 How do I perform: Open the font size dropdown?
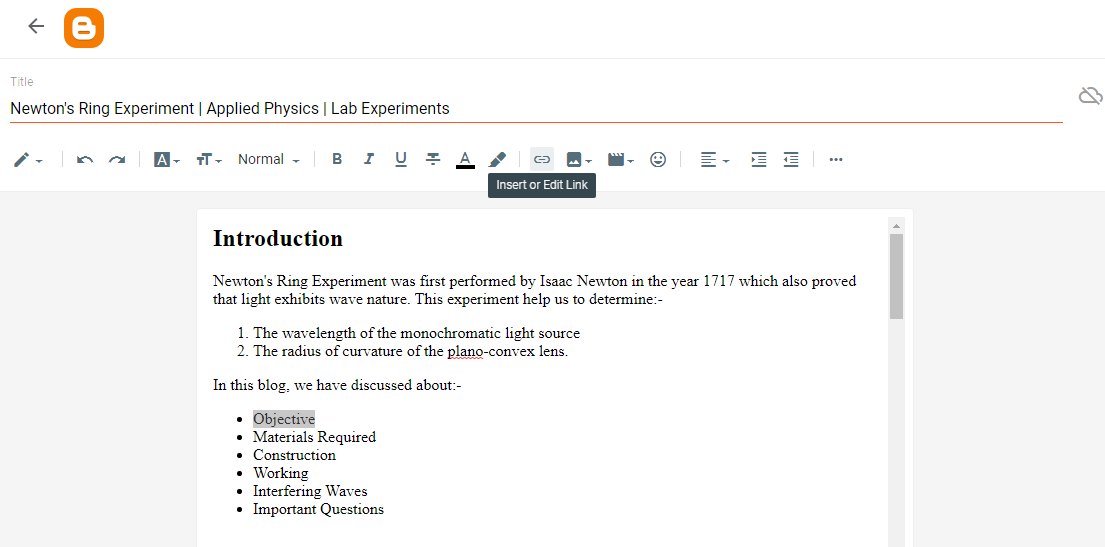pos(209,160)
